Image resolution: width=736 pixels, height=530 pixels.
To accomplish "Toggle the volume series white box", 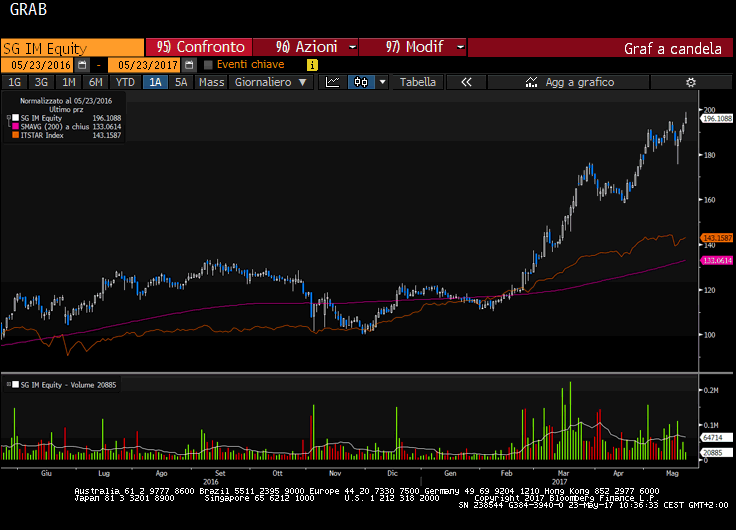I will [14, 383].
